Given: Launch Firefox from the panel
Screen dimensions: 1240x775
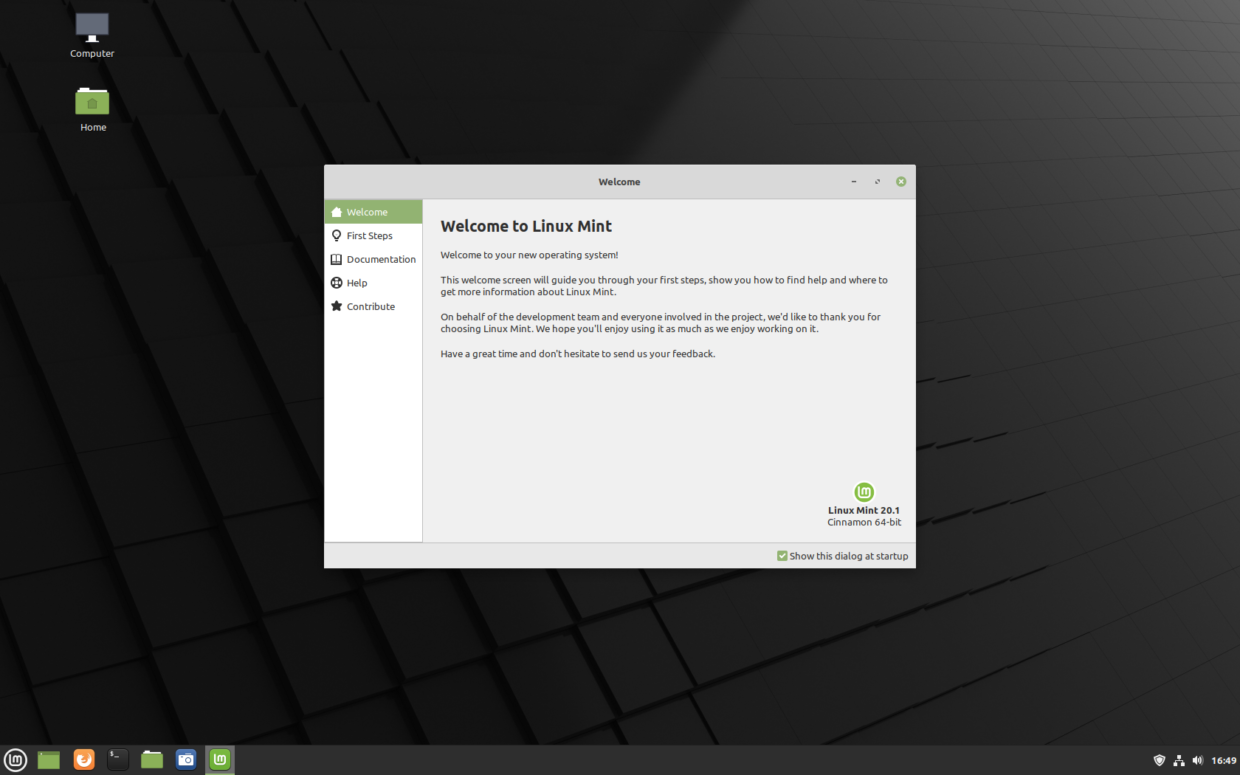Looking at the screenshot, I should click(84, 760).
